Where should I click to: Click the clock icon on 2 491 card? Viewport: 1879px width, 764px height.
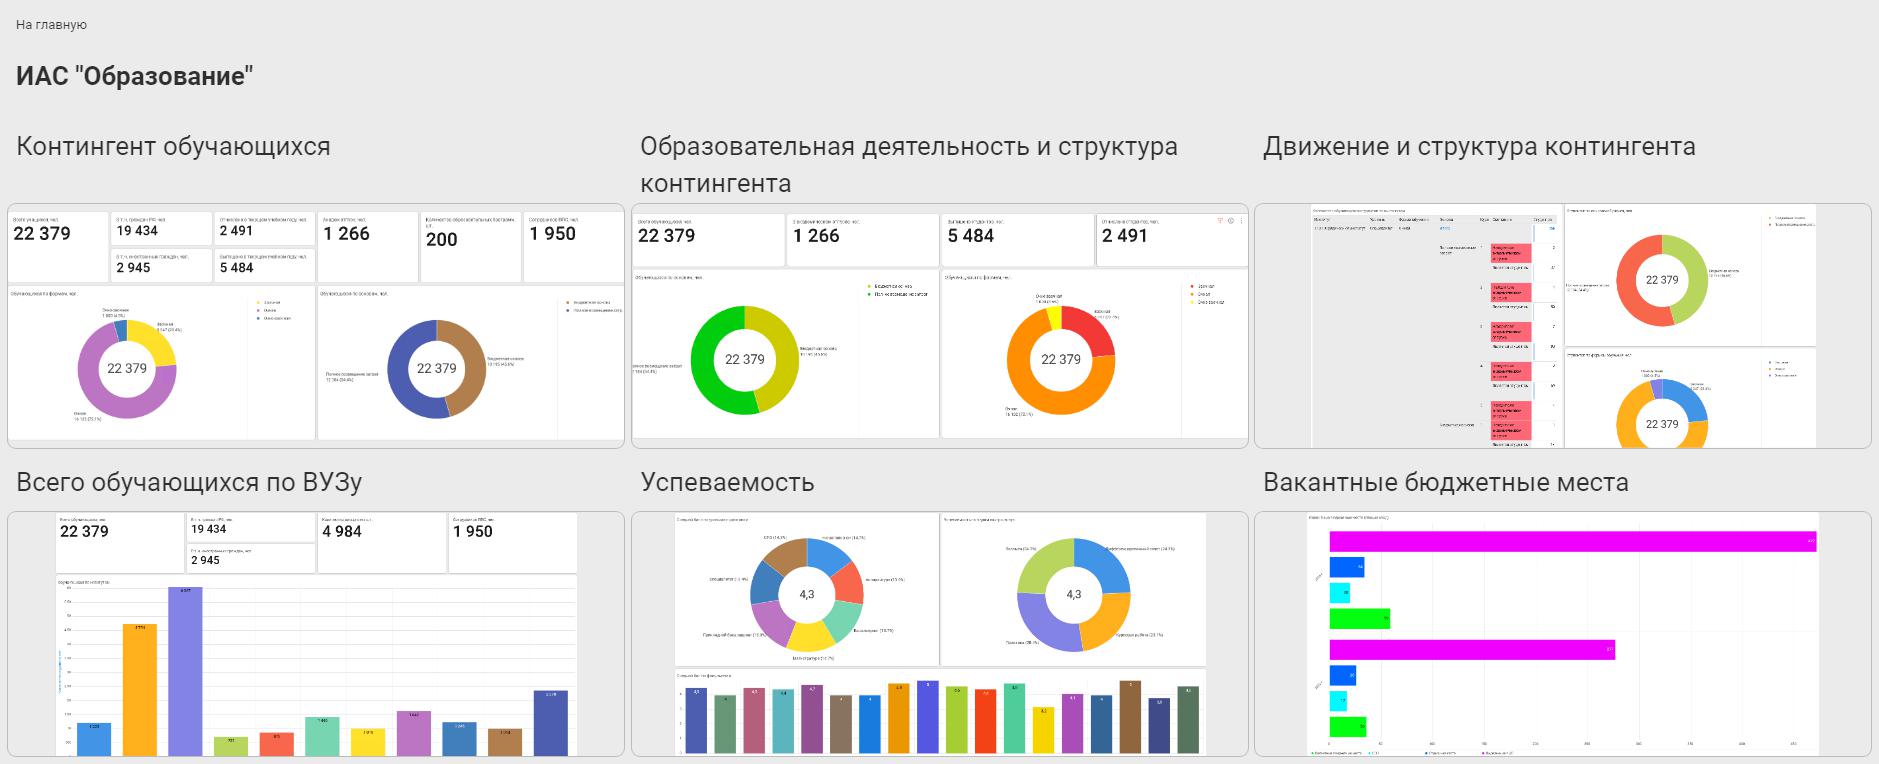(1231, 221)
